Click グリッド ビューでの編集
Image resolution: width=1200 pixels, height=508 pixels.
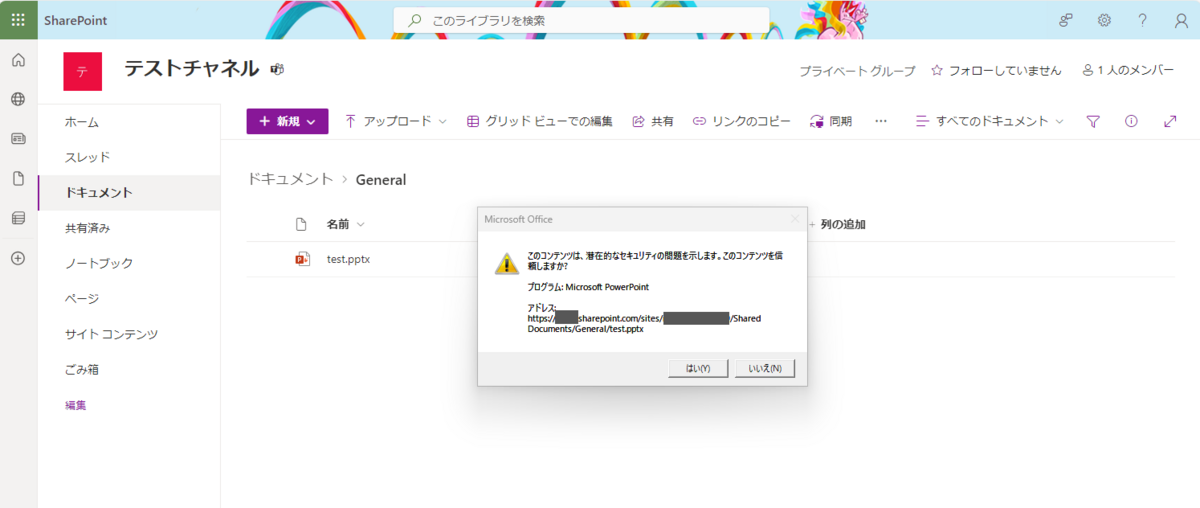click(x=540, y=121)
